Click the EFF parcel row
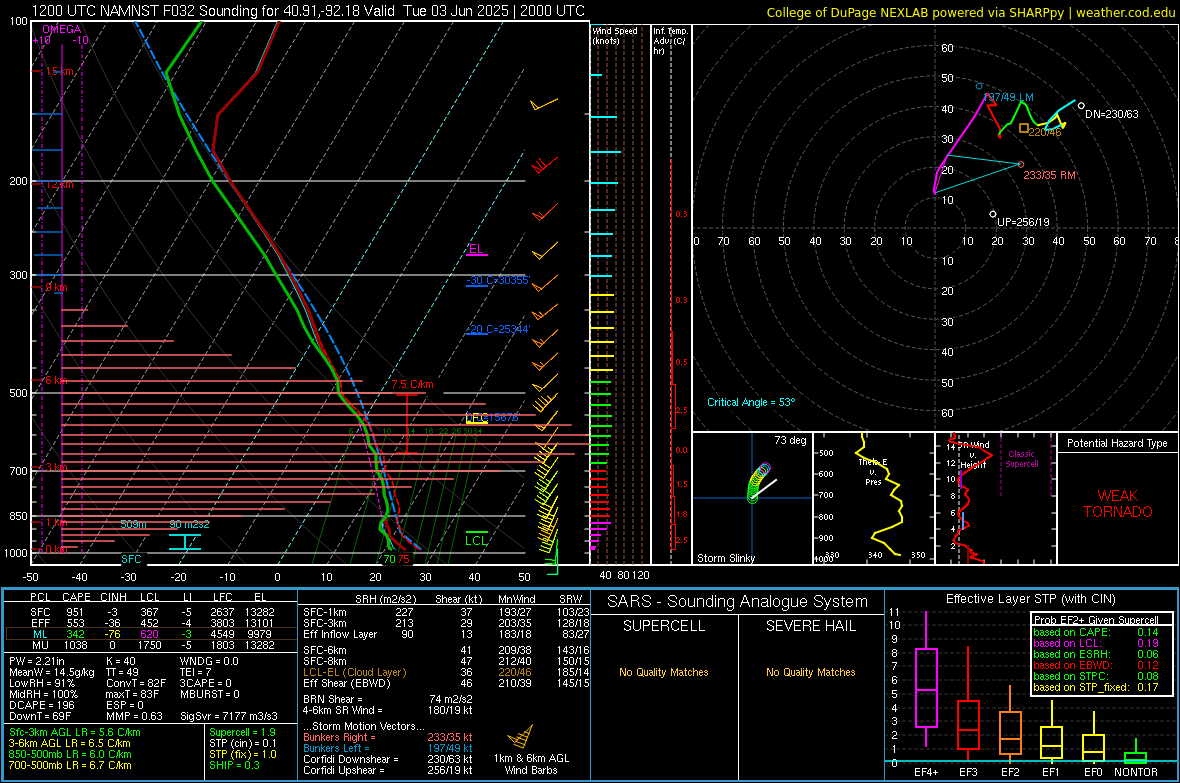The height and width of the screenshot is (783, 1180). tap(151, 623)
